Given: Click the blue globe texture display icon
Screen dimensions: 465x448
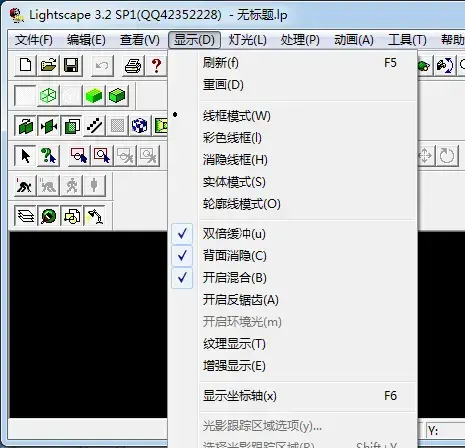Looking at the screenshot, I should coord(140,126).
